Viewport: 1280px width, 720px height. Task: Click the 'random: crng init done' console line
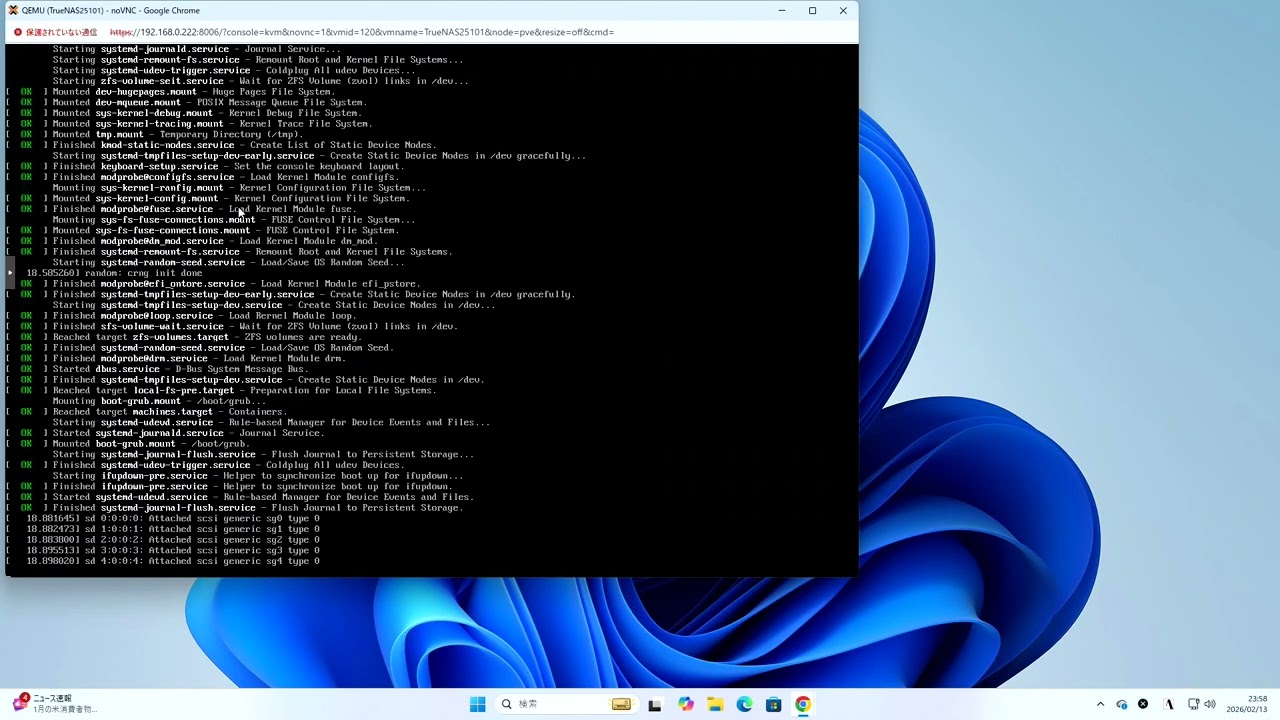coord(114,273)
